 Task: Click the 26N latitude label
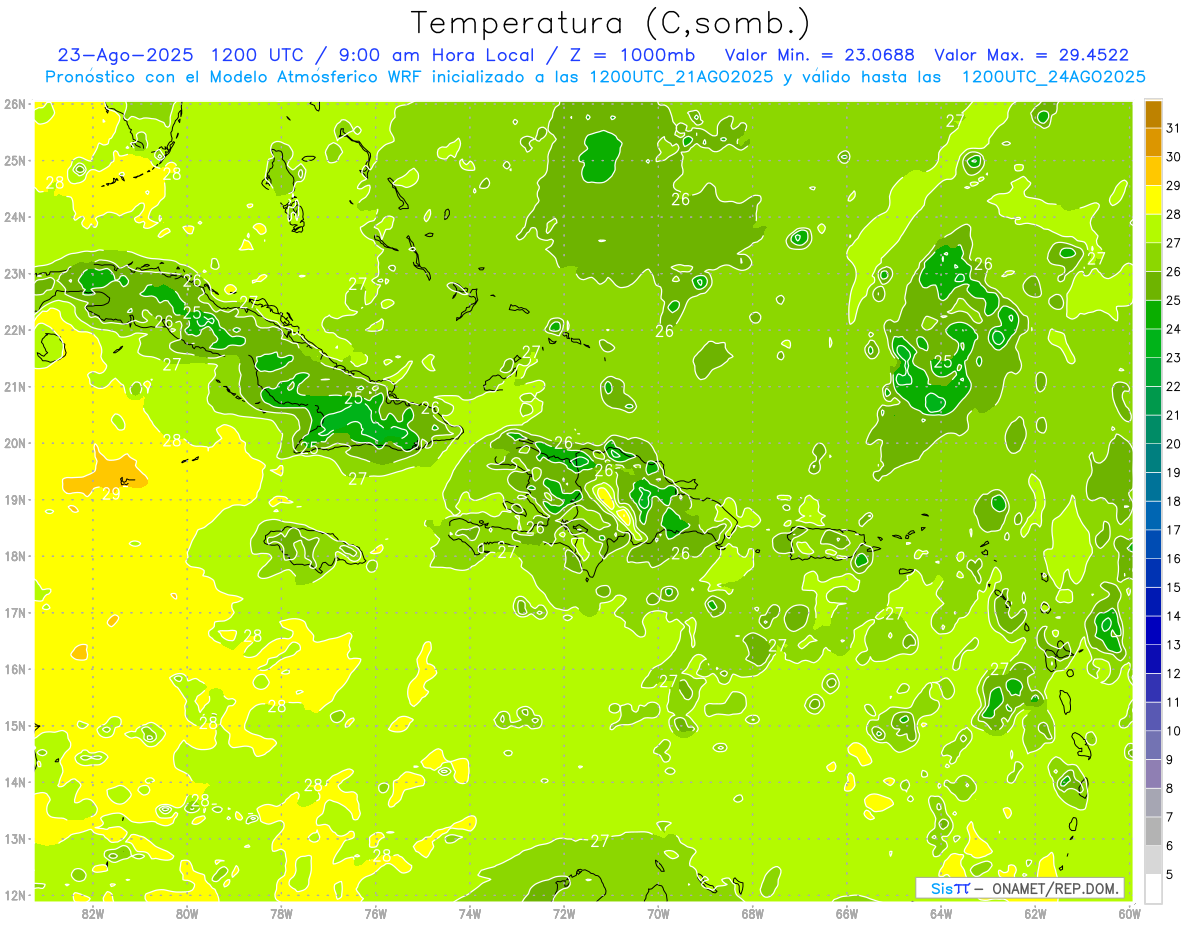click(x=14, y=104)
